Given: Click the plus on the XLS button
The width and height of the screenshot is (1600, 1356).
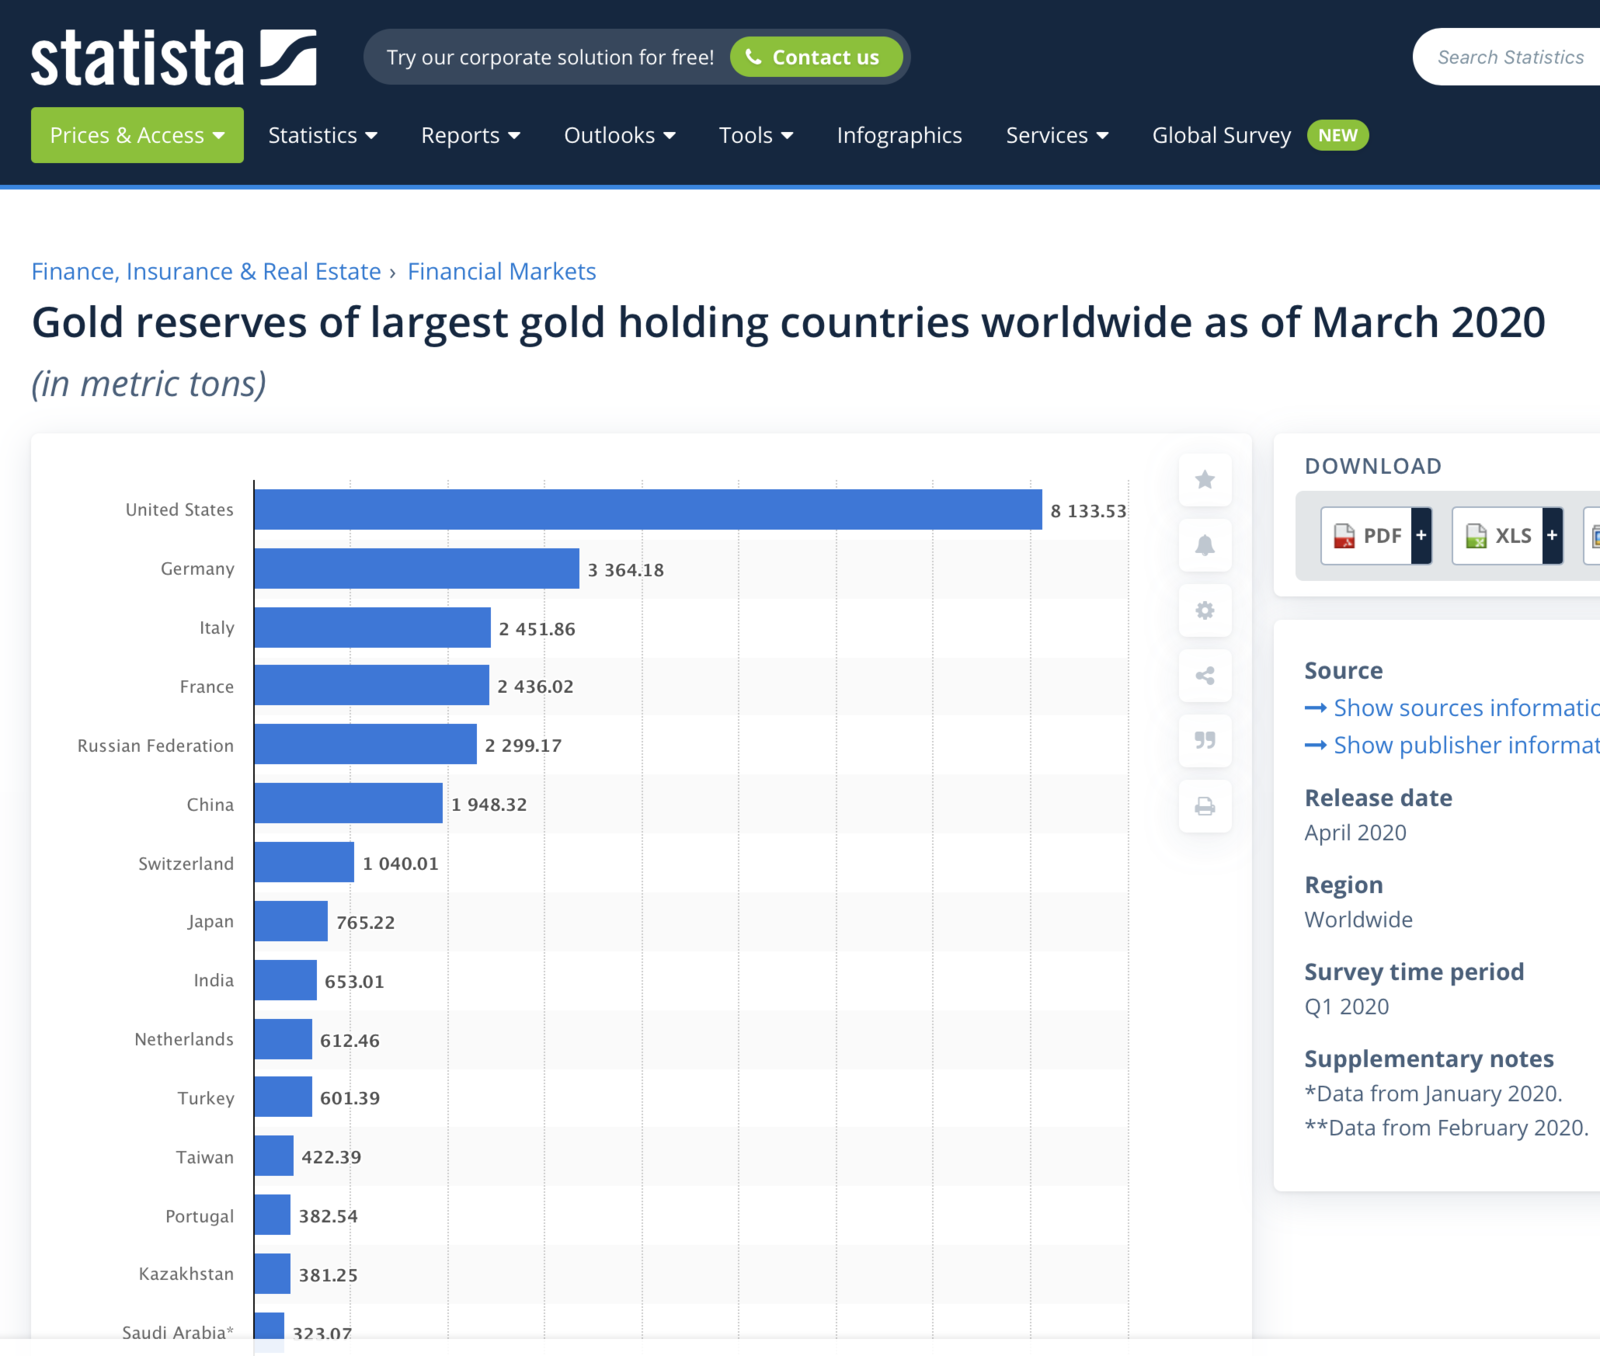Looking at the screenshot, I should [1552, 536].
